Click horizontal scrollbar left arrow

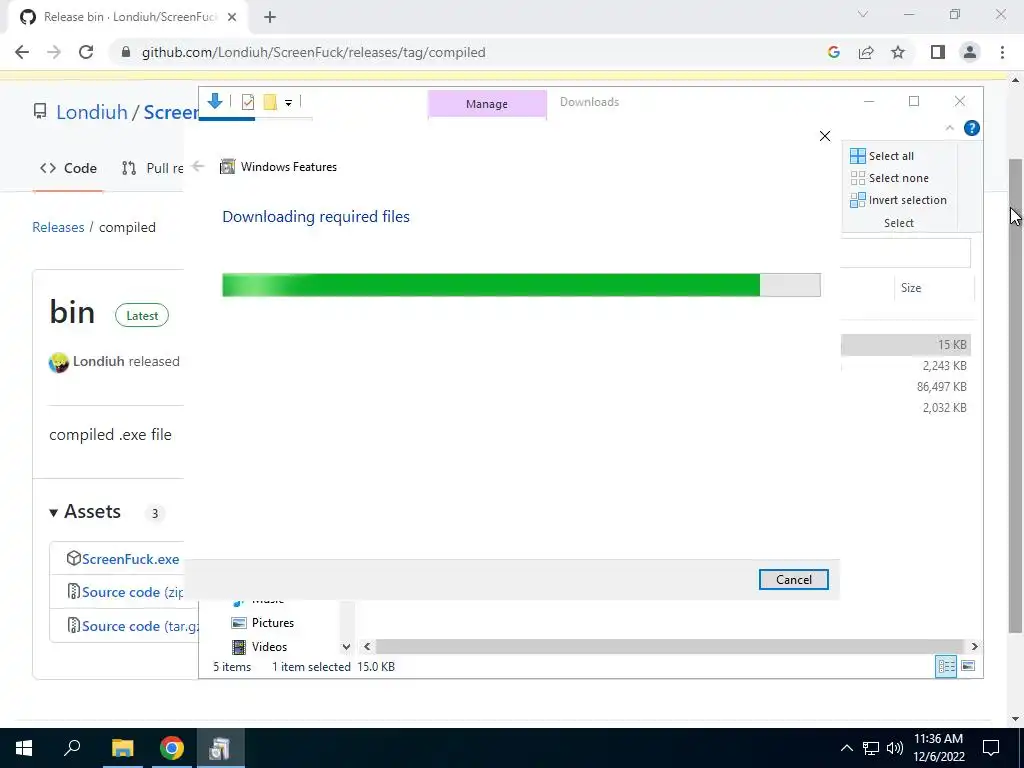(x=367, y=647)
